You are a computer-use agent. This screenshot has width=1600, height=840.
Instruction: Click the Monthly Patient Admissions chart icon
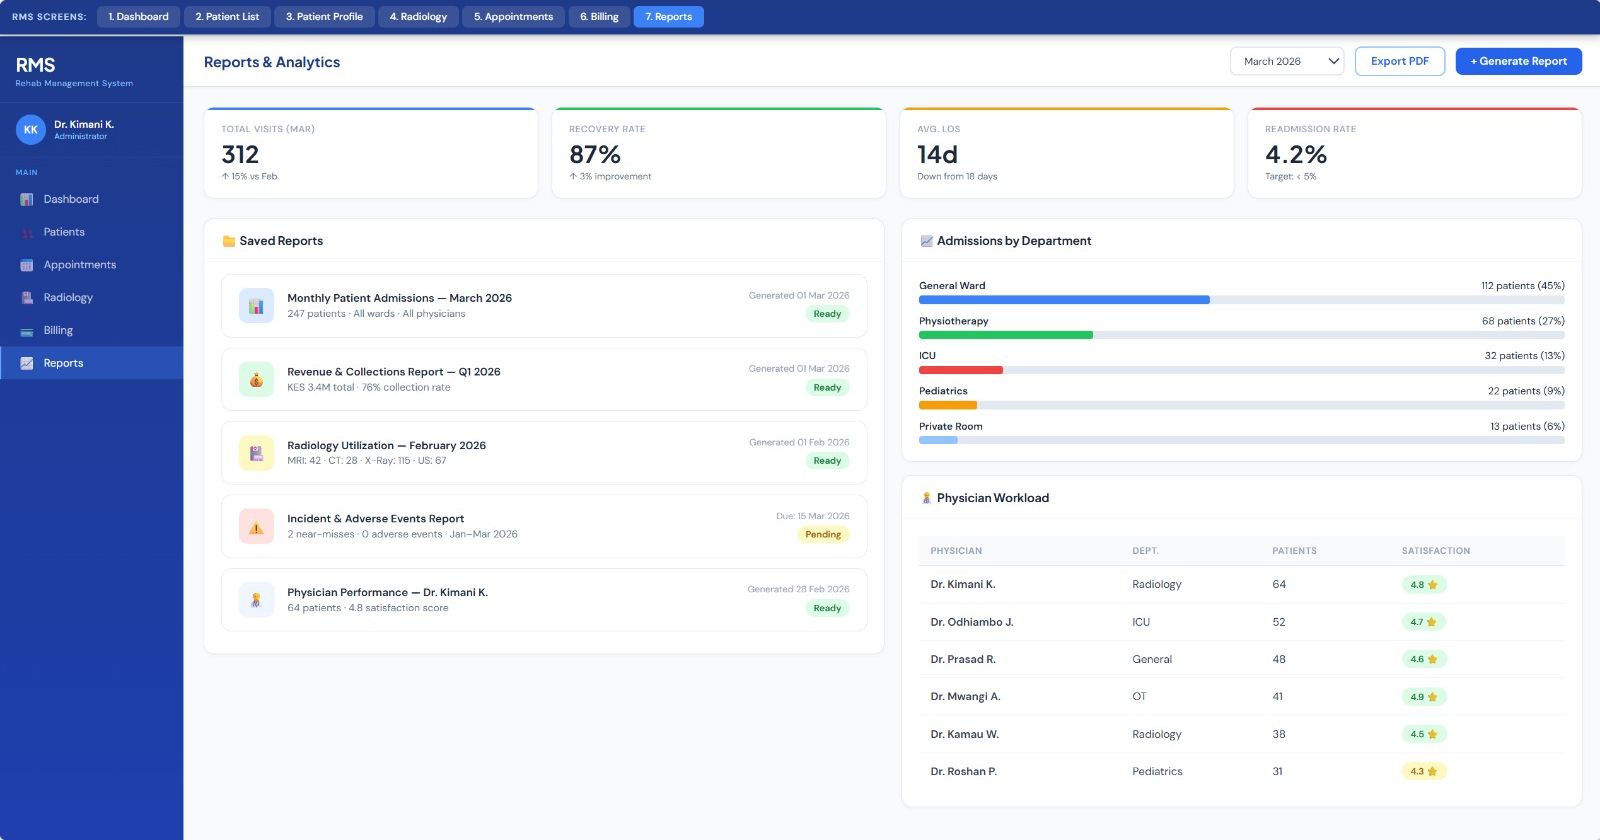[x=256, y=306]
